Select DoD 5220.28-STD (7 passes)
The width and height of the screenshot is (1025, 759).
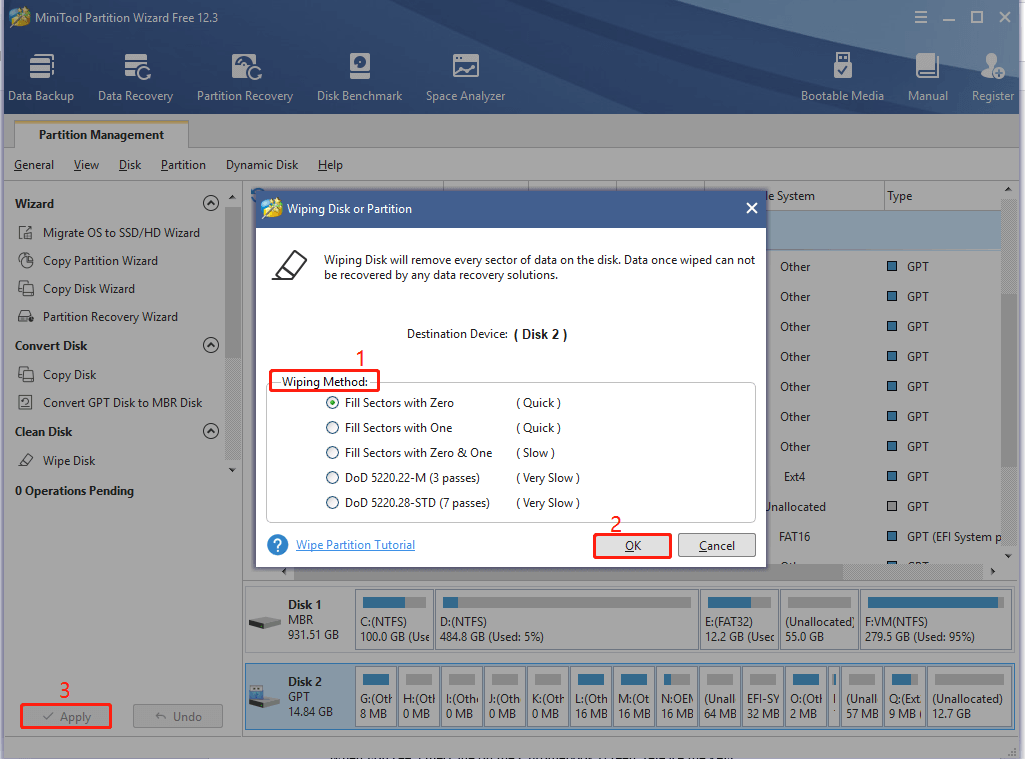[333, 503]
